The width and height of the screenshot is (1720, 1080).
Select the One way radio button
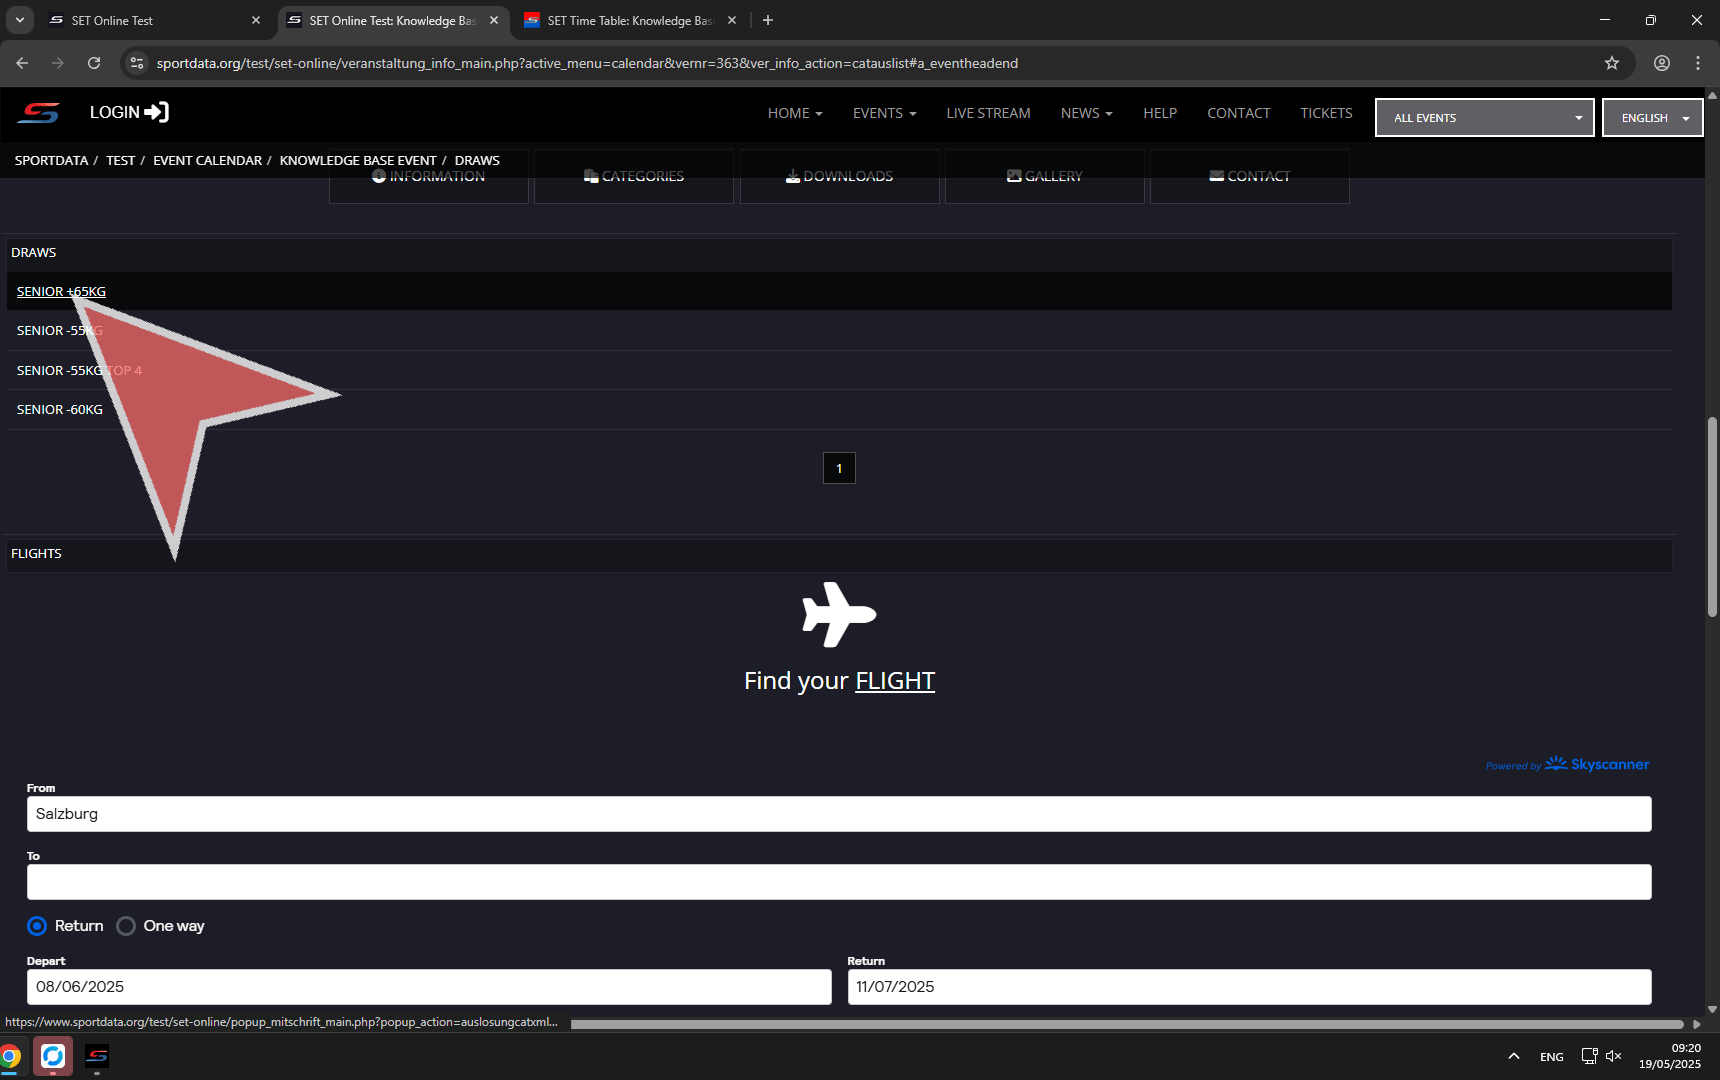point(126,926)
